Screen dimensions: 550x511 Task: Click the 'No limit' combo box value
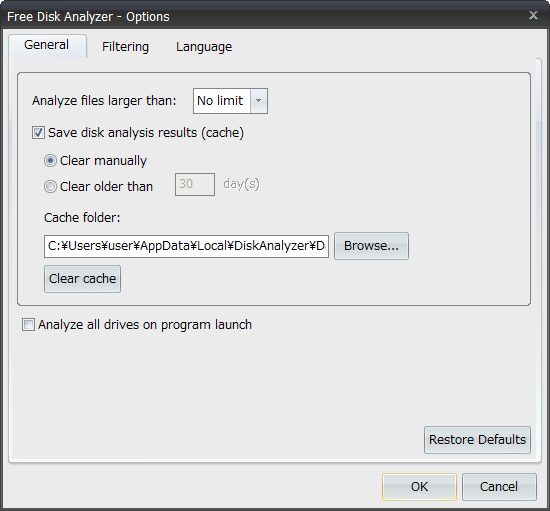click(x=221, y=101)
